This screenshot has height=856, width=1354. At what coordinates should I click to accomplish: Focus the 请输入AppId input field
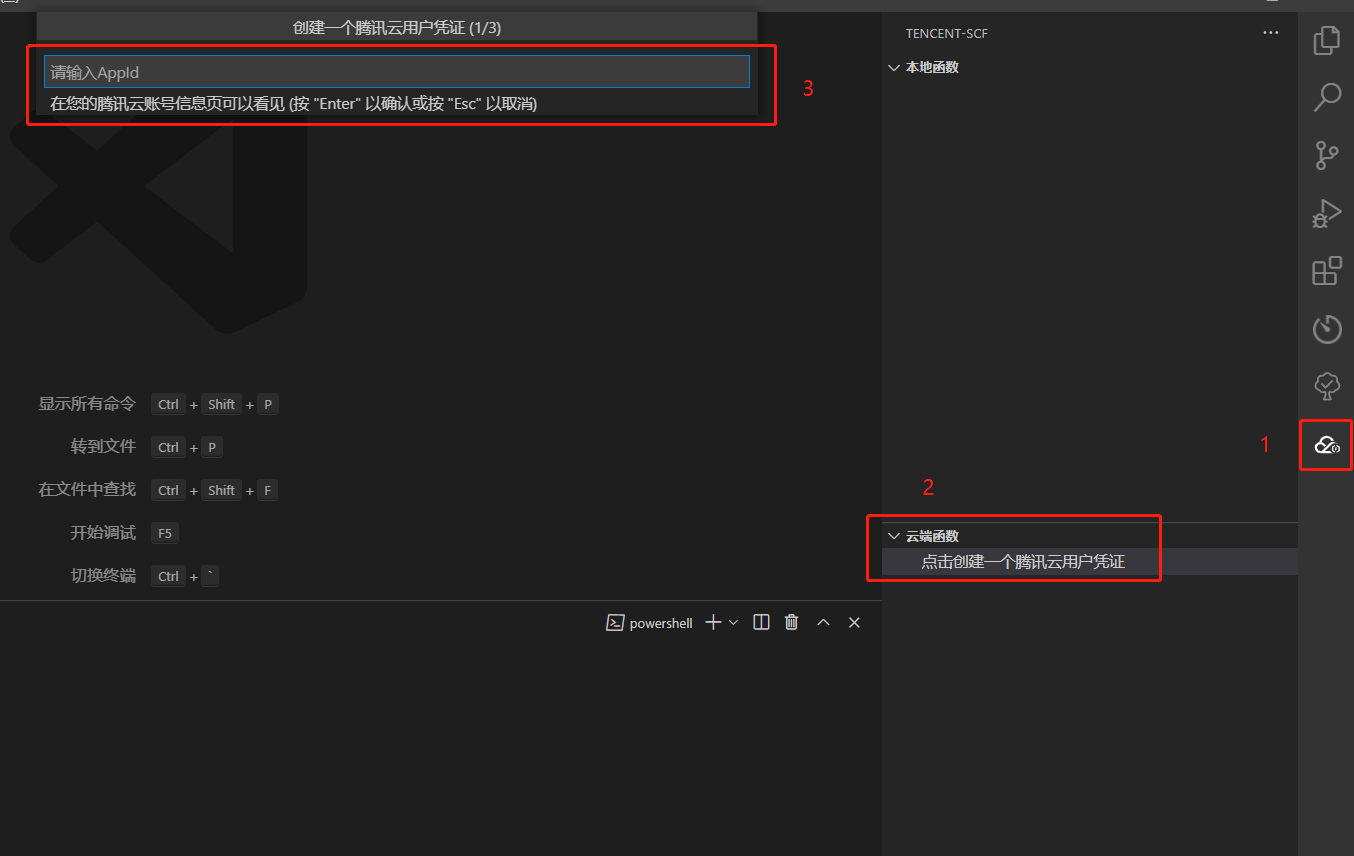click(x=397, y=72)
